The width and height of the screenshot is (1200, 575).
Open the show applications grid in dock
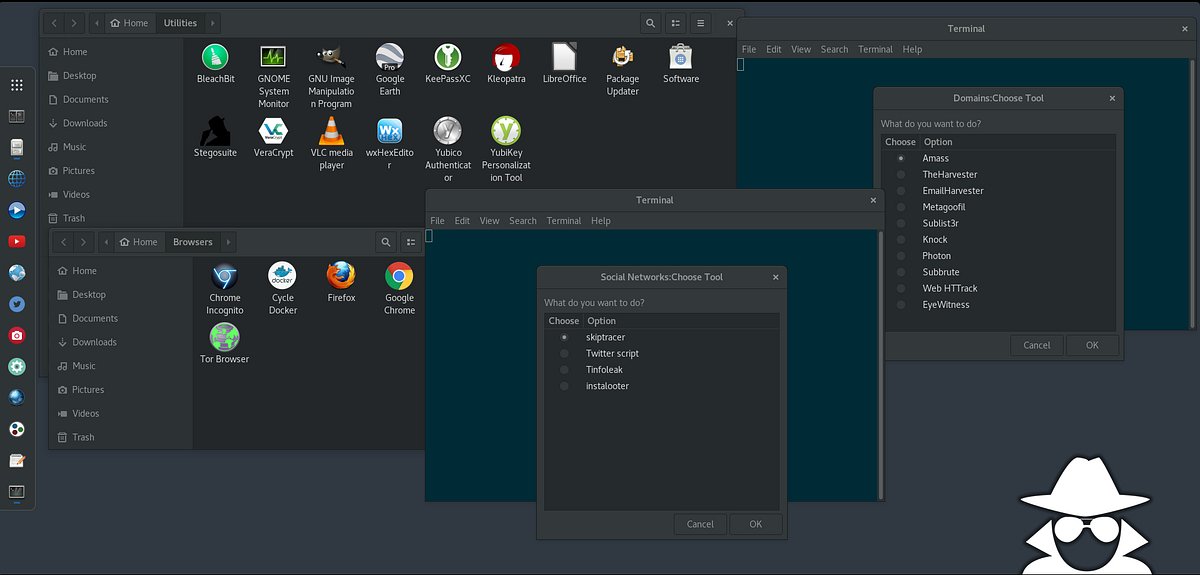coord(17,86)
